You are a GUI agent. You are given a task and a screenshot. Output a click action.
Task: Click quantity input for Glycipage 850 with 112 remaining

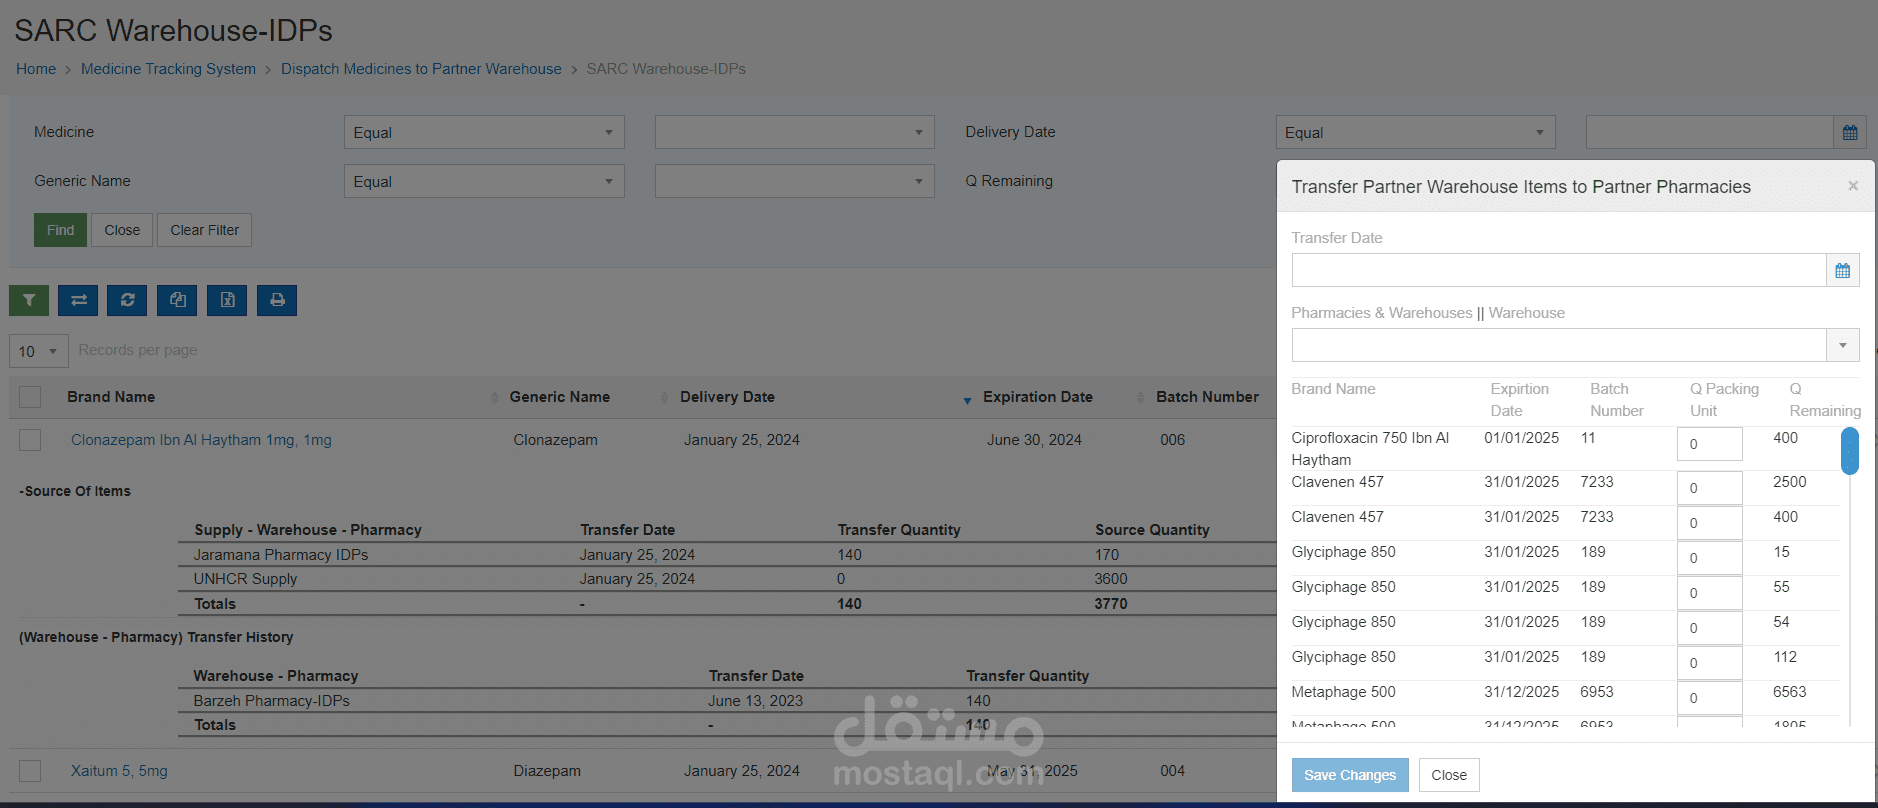tap(1710, 663)
